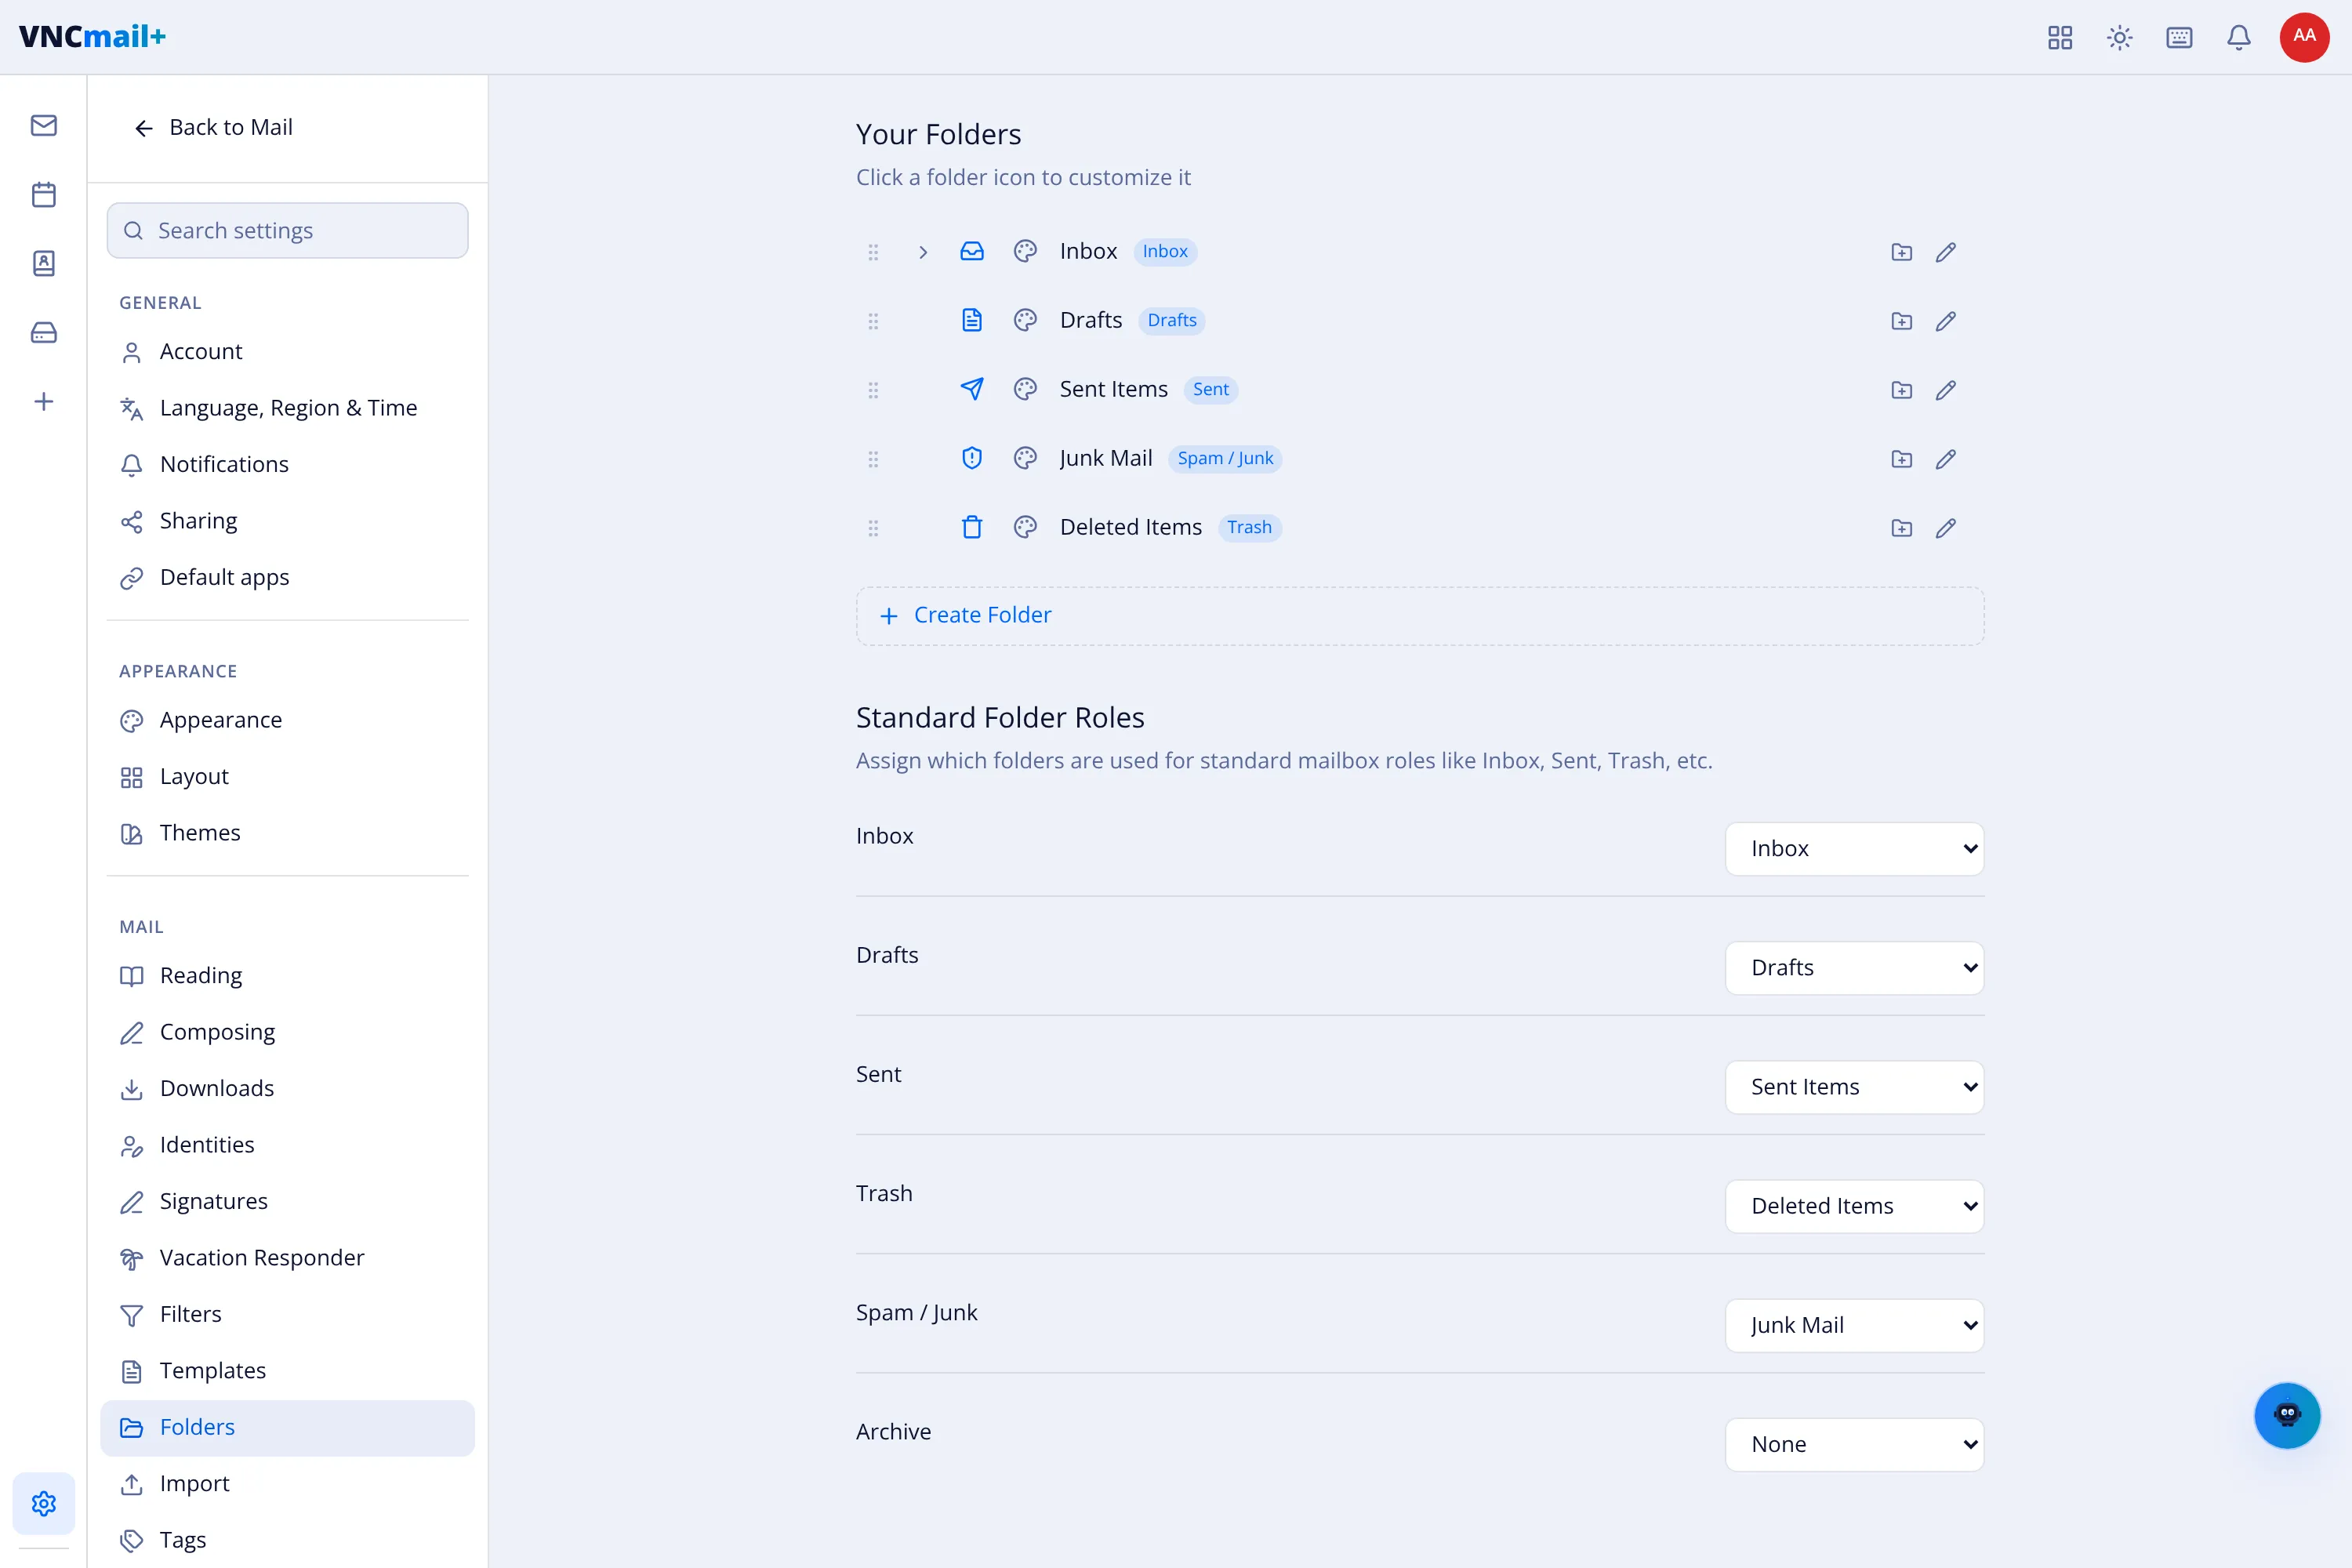The height and width of the screenshot is (1568, 2352).
Task: Open the chatbot assistant bubble
Action: tap(2287, 1415)
